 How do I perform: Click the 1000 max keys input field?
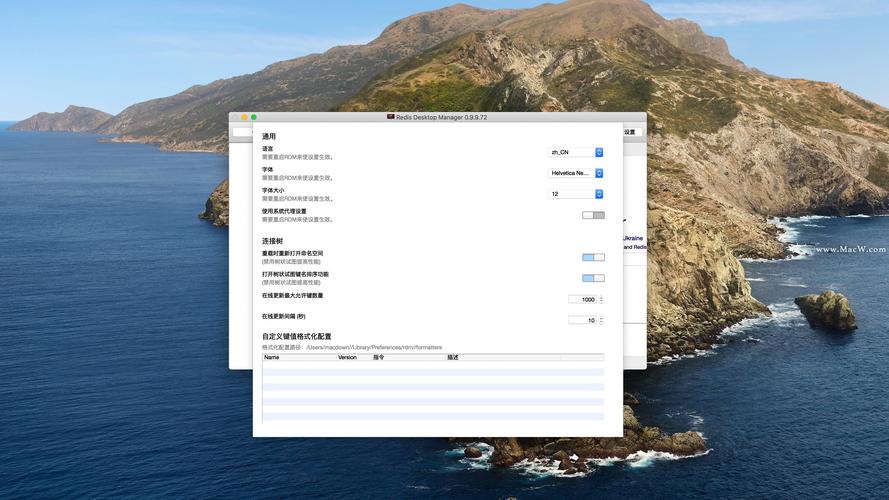[x=582, y=299]
